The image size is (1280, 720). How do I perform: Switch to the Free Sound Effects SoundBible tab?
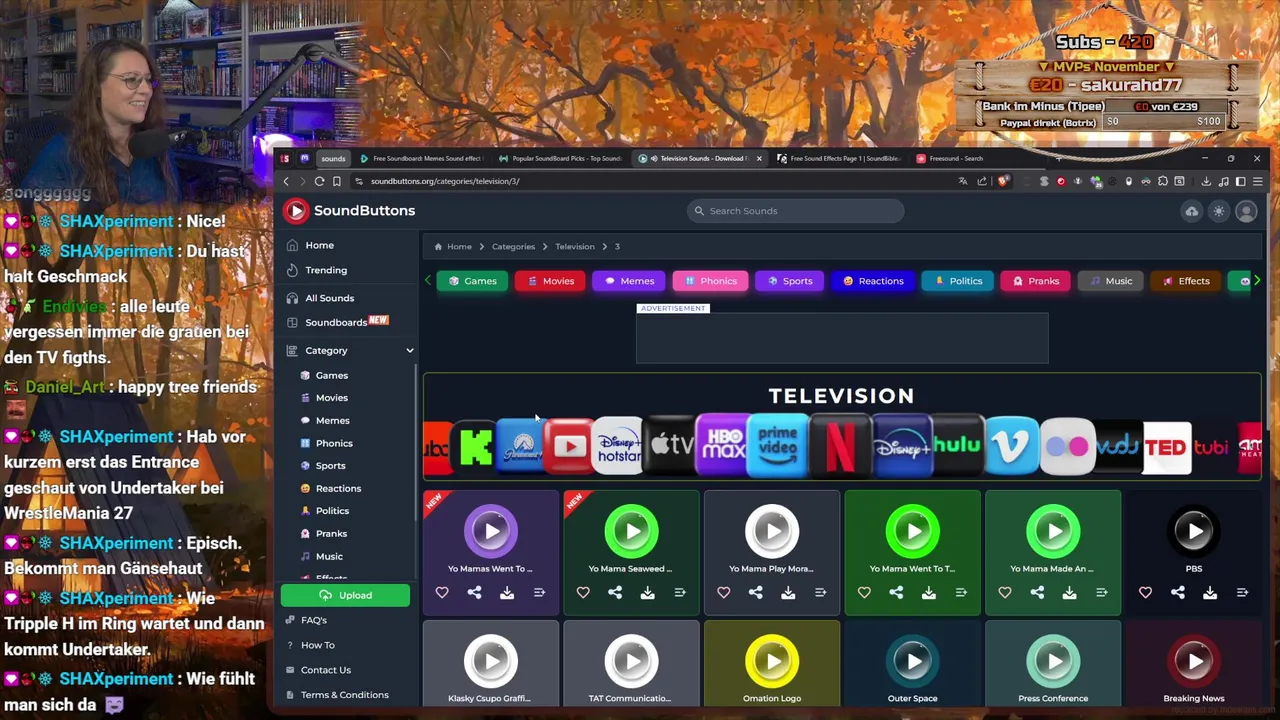click(x=838, y=158)
